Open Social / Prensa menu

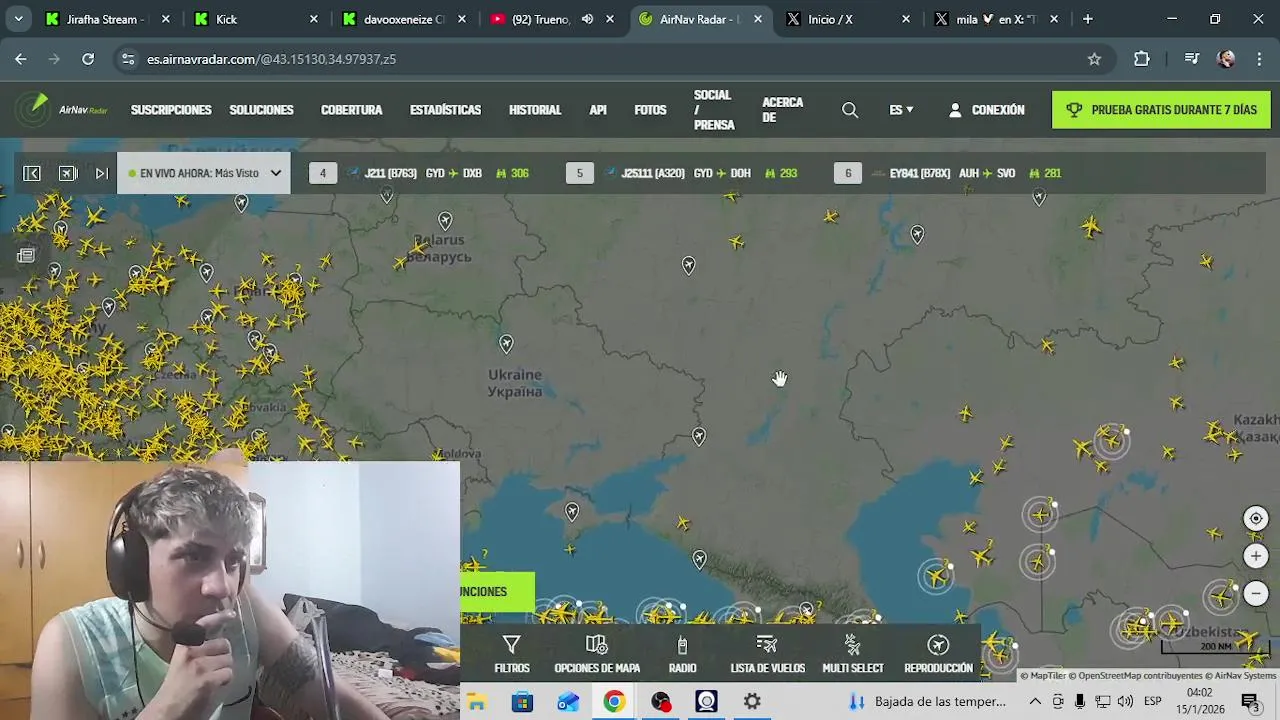point(714,110)
